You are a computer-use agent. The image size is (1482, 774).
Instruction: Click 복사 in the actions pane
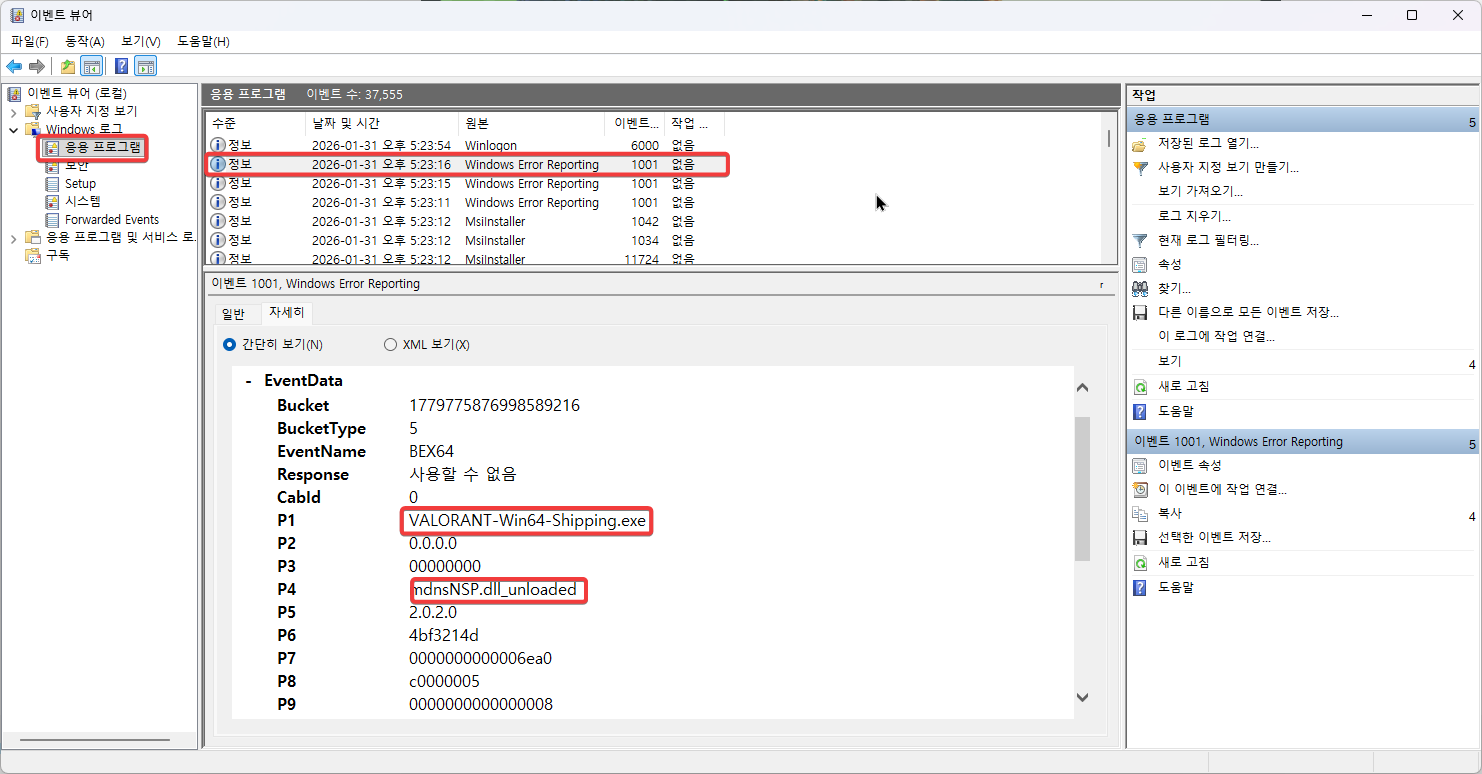point(1170,513)
